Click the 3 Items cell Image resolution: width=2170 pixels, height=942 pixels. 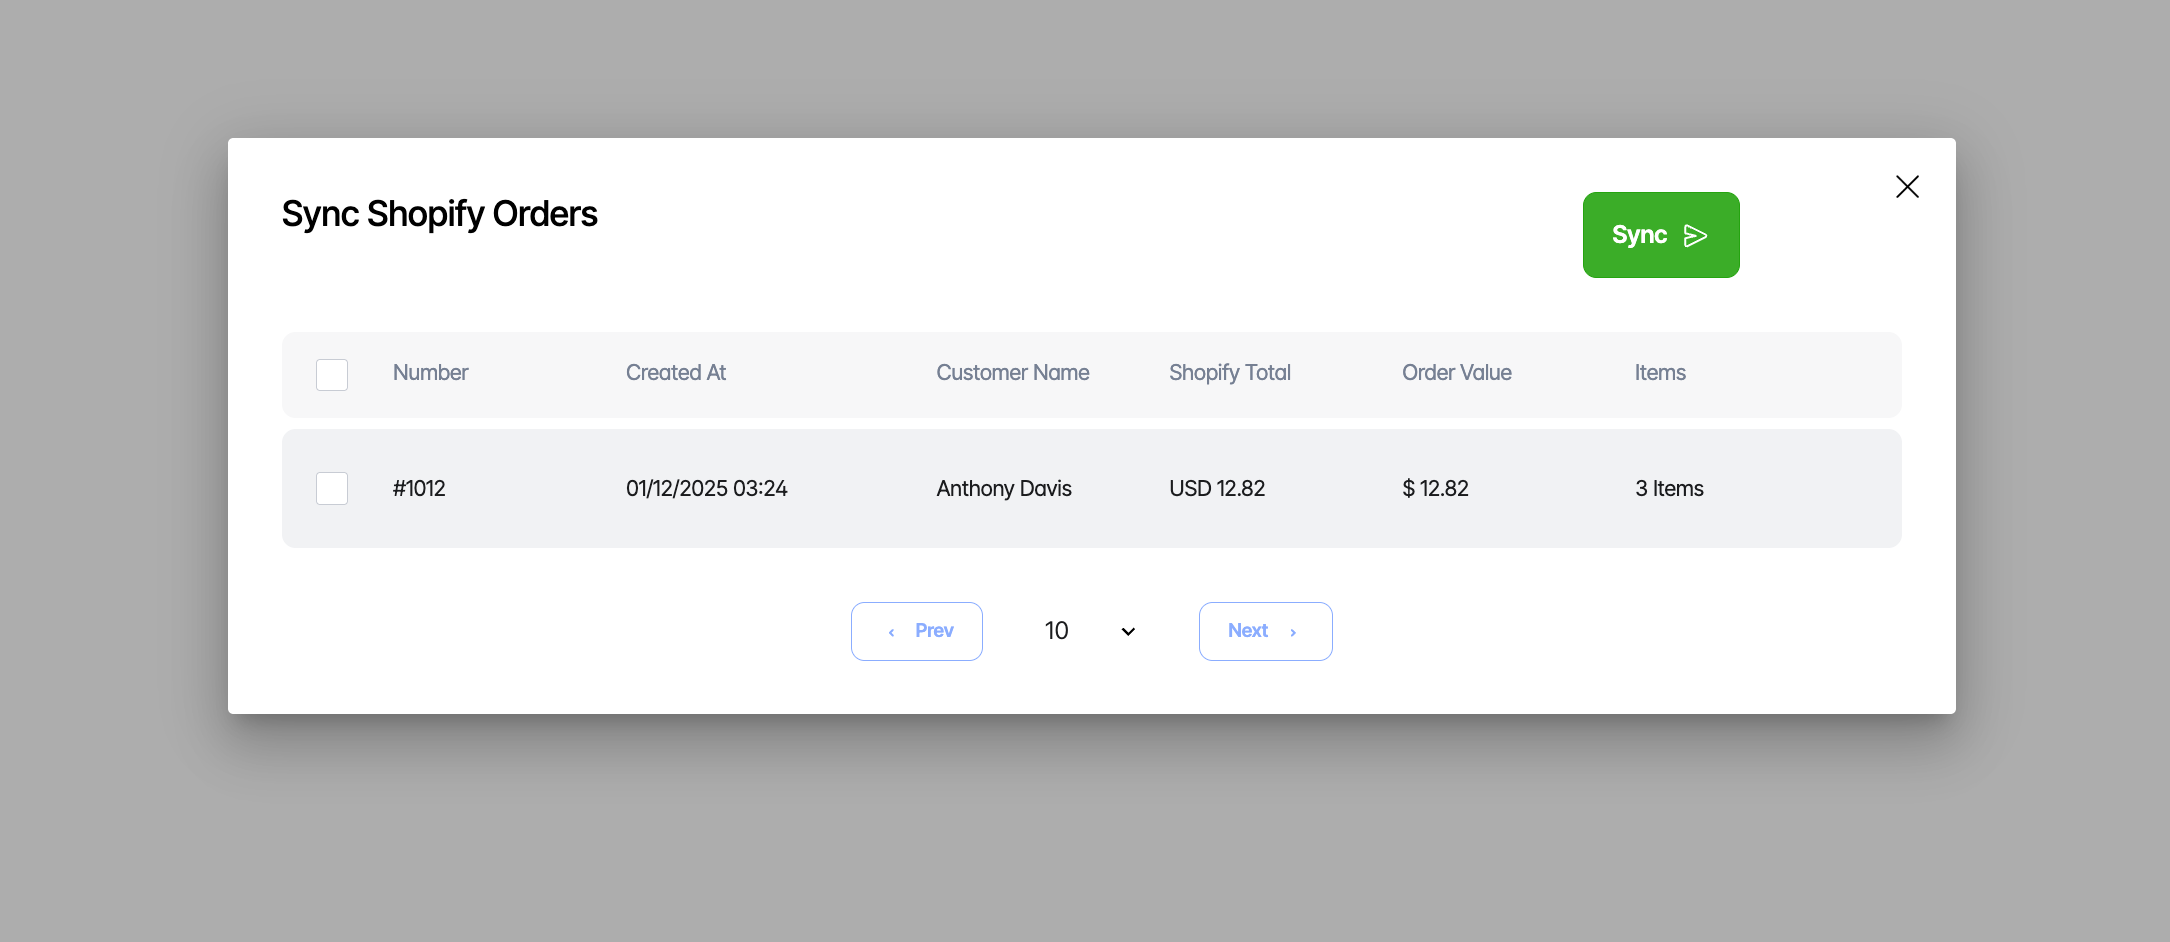[x=1669, y=489]
